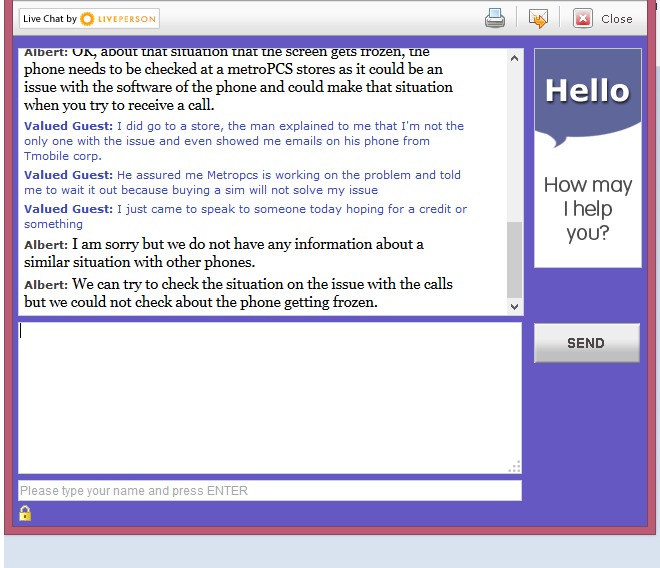
Task: Click the Close text label
Action: 617,19
